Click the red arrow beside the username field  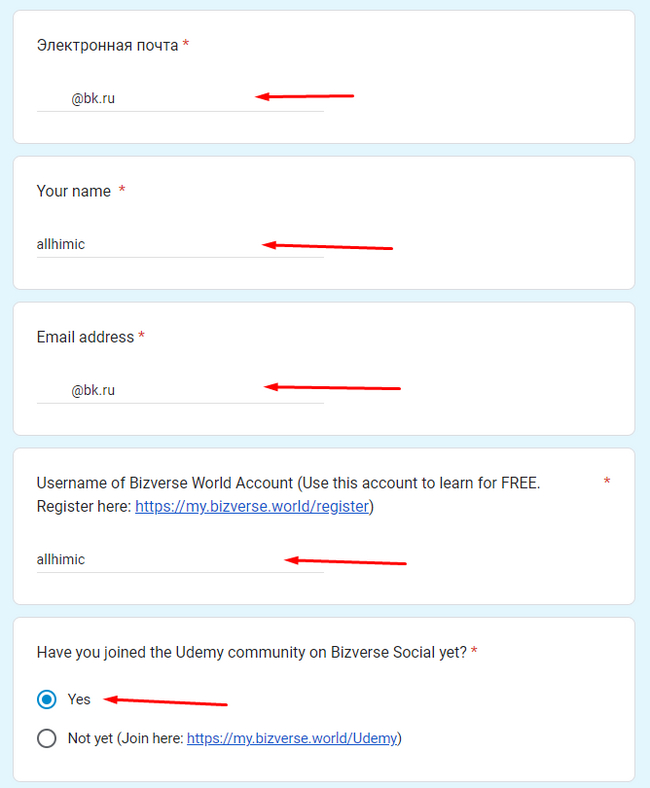pyautogui.click(x=346, y=561)
